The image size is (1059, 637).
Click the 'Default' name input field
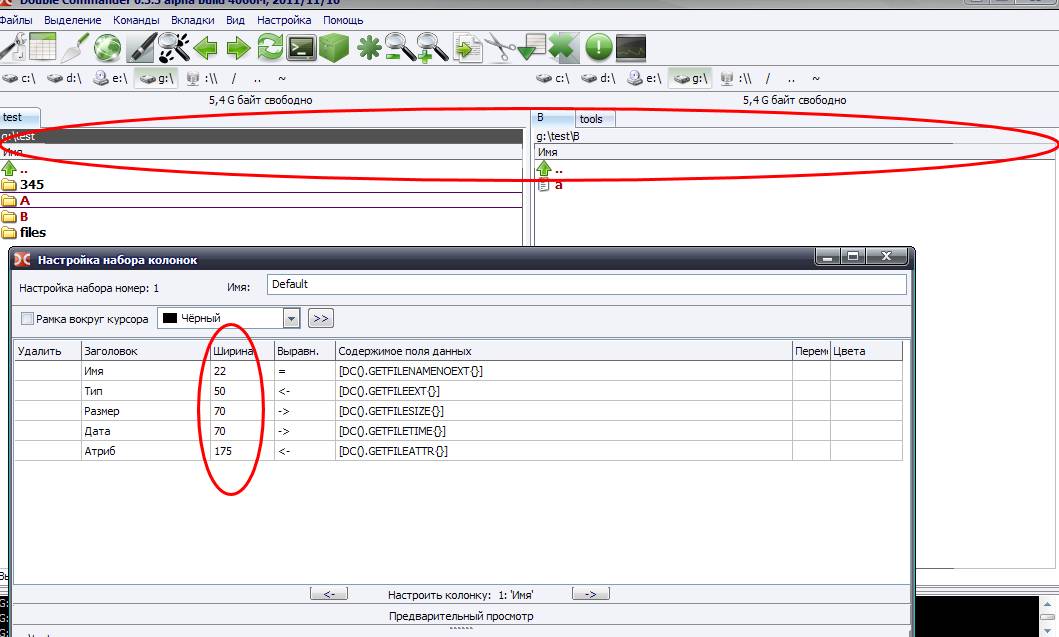586,285
